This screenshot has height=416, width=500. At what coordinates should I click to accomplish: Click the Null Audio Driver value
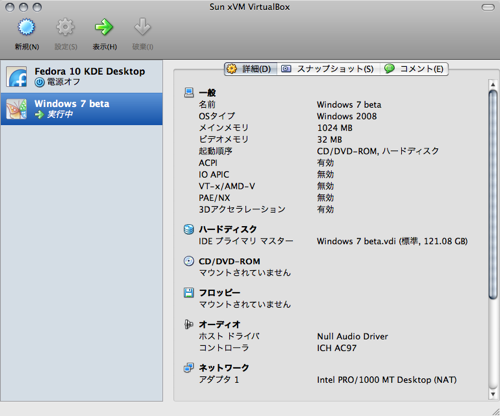tap(352, 336)
